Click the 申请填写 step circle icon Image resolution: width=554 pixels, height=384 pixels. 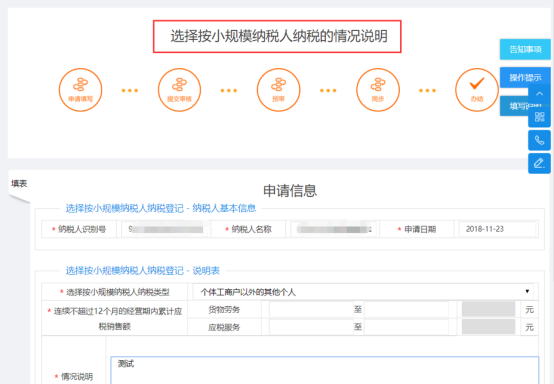pyautogui.click(x=81, y=90)
